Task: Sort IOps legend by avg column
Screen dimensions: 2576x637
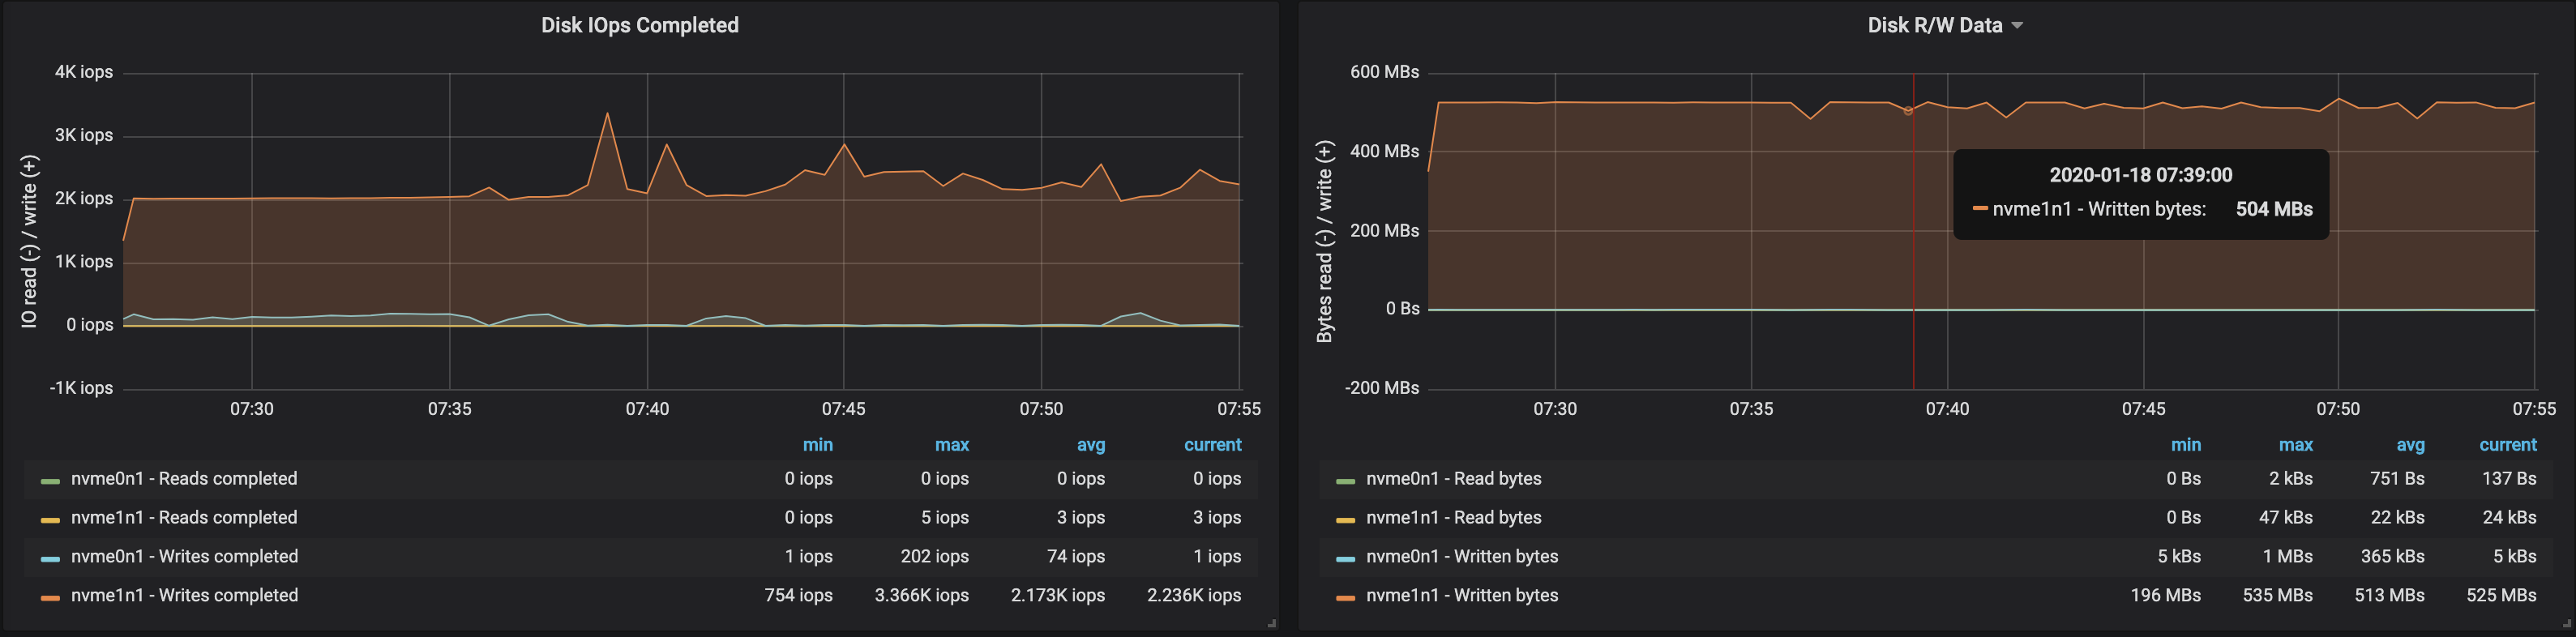Action: [x=1091, y=445]
